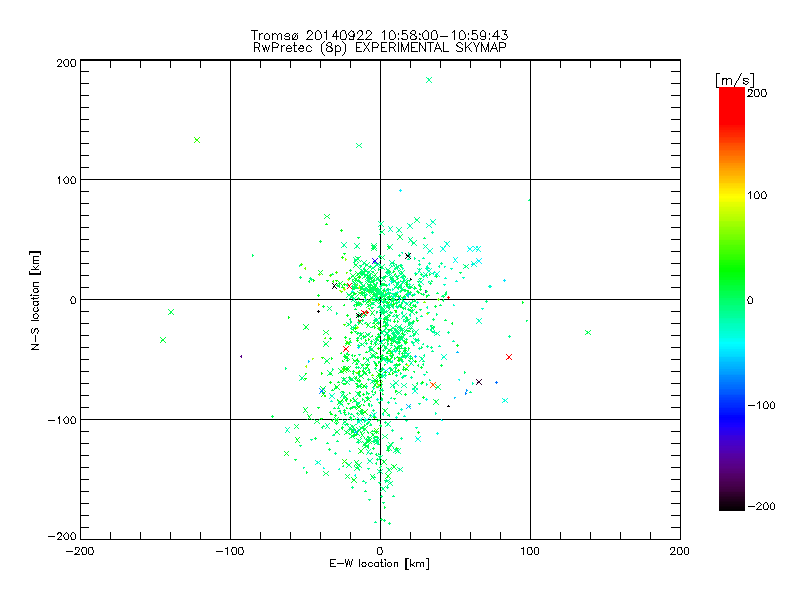Screen dimensions: 800x600
Task: Click the x-axis tick label '-100'
Action: 230,551
